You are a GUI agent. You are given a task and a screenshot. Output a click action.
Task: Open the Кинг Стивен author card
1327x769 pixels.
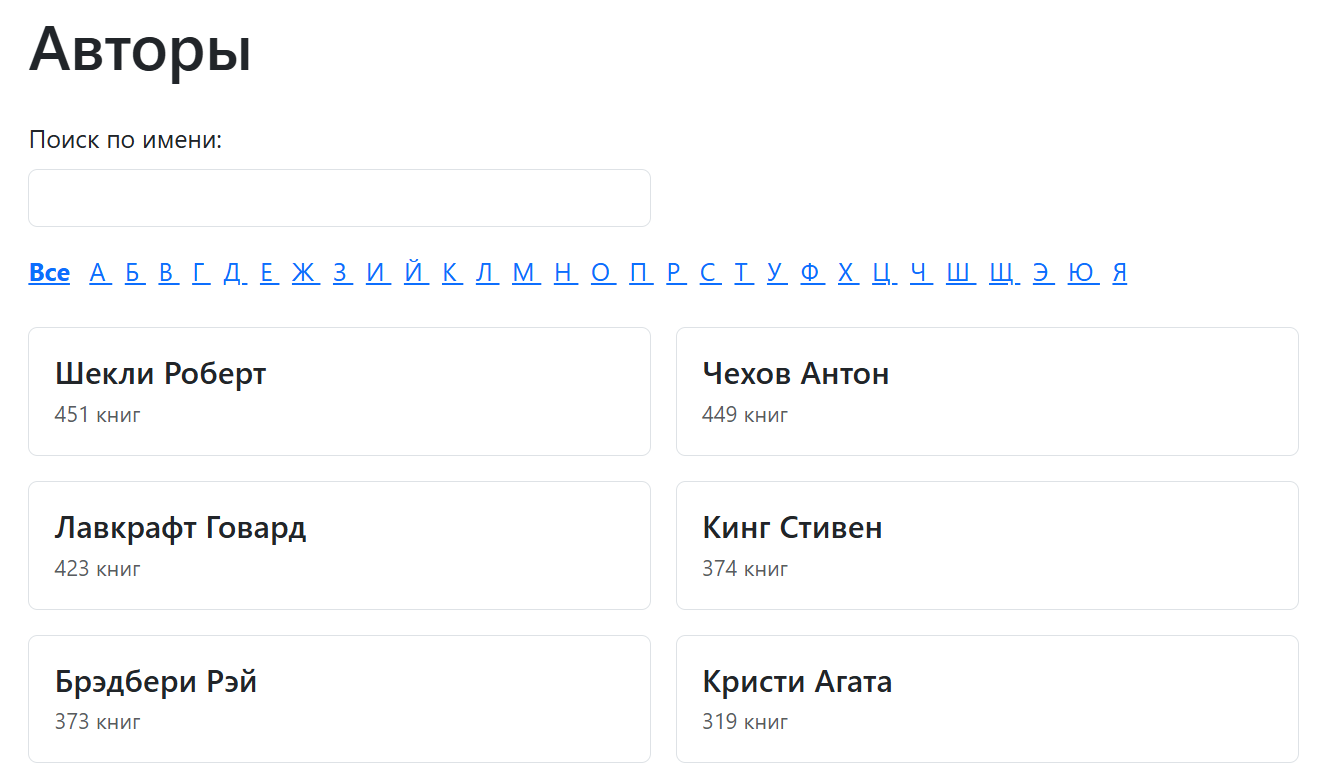(x=987, y=545)
